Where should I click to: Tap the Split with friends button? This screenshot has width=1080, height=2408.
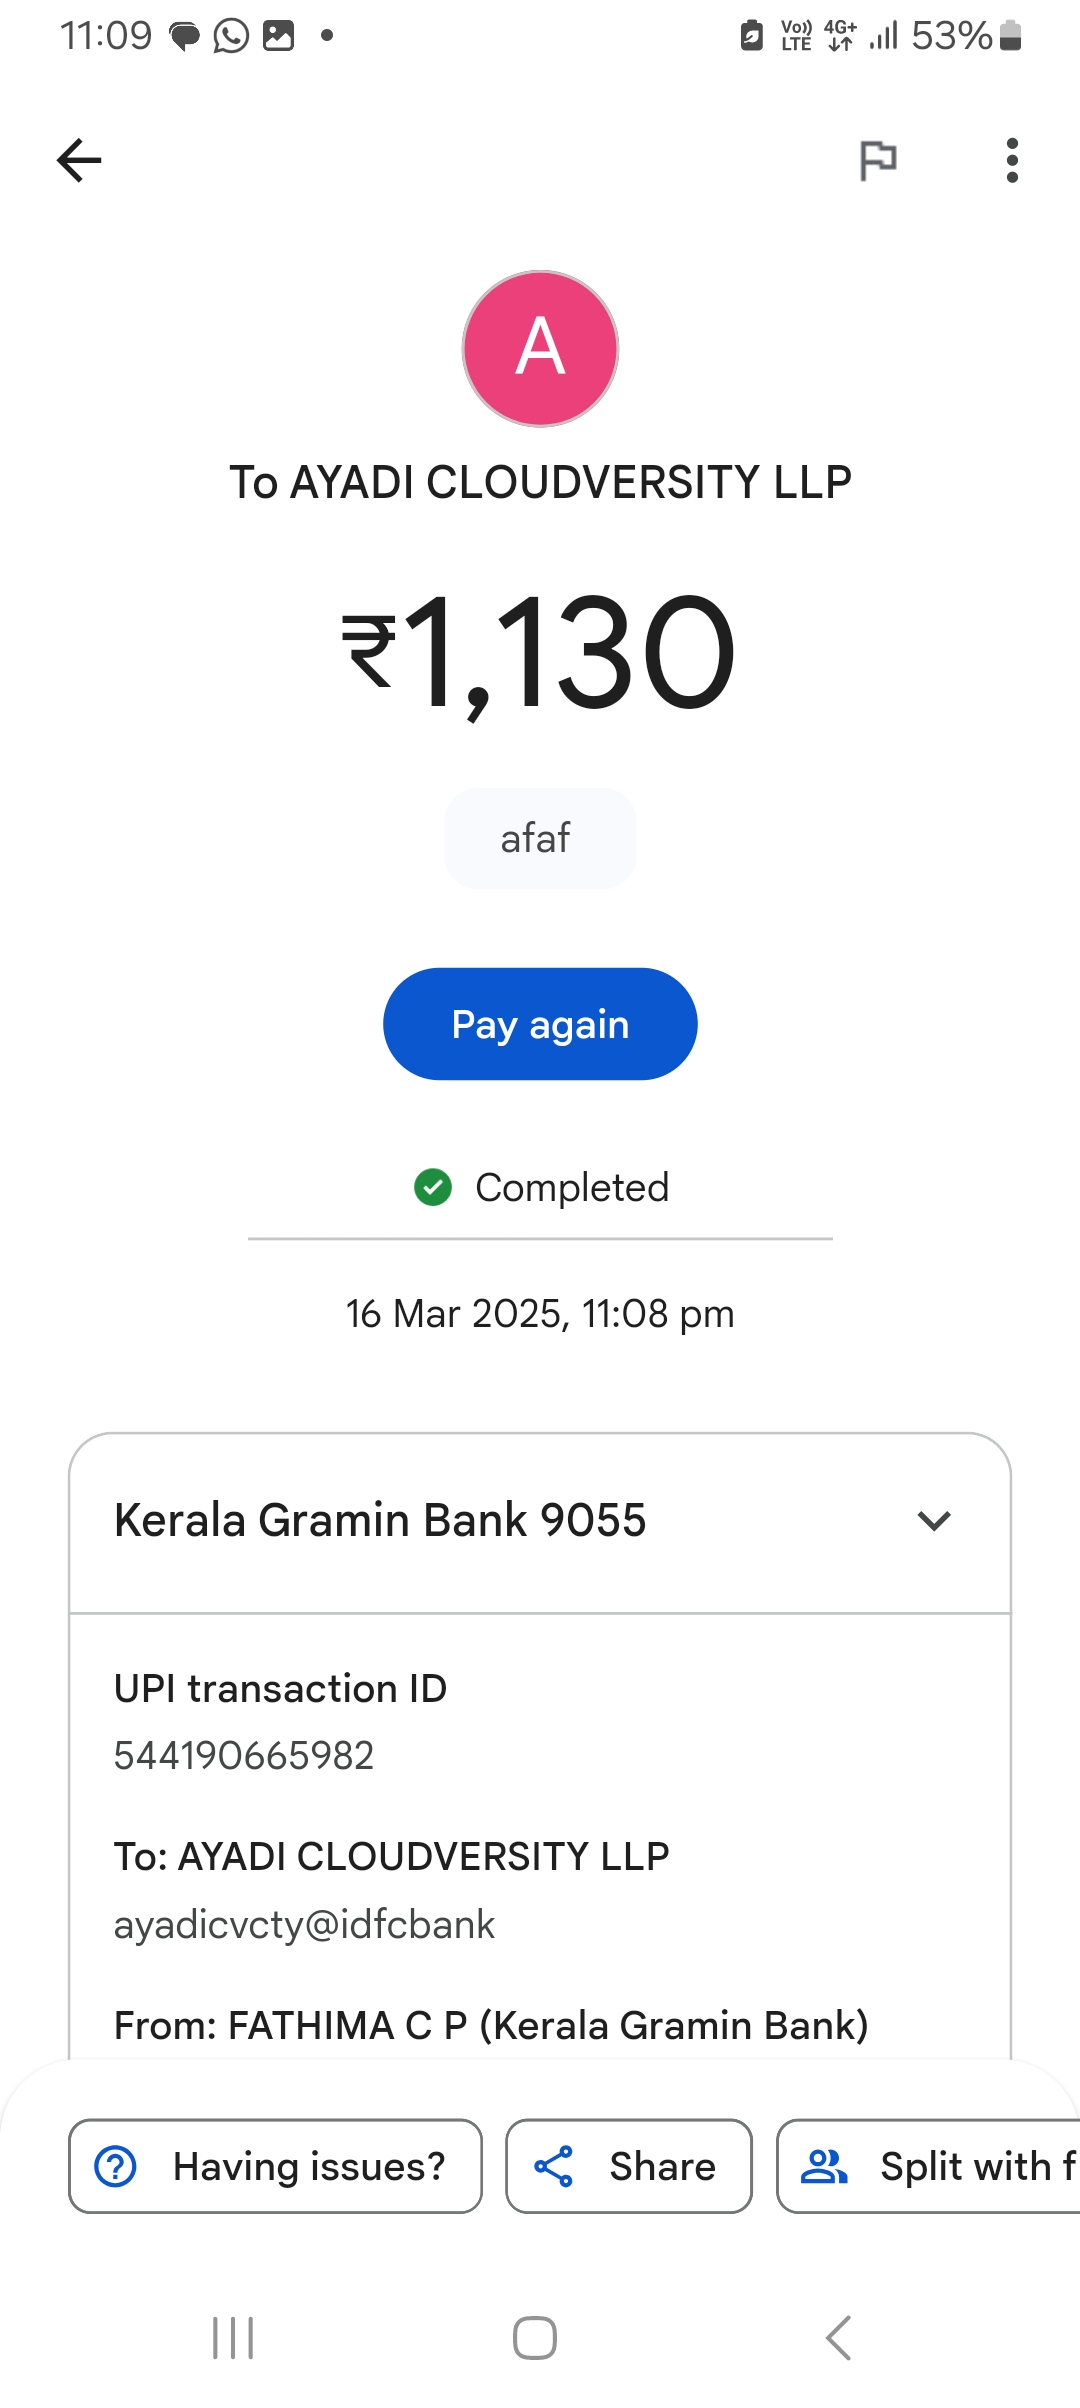930,2166
